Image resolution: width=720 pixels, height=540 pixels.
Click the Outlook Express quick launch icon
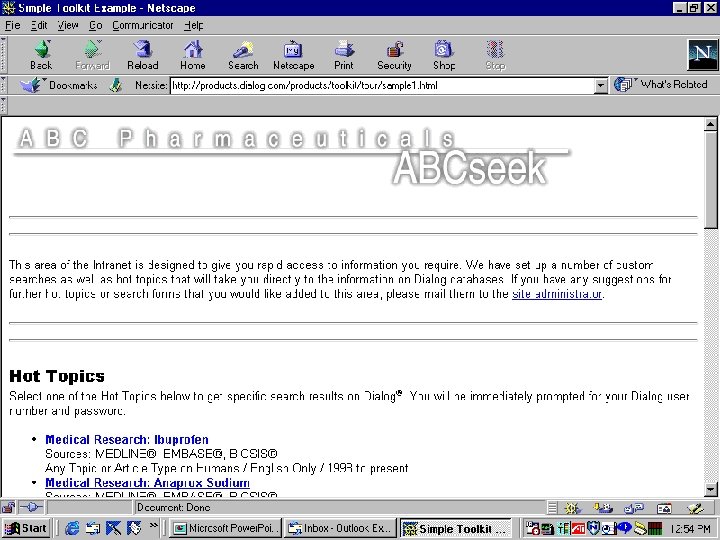pyautogui.click(x=93, y=529)
